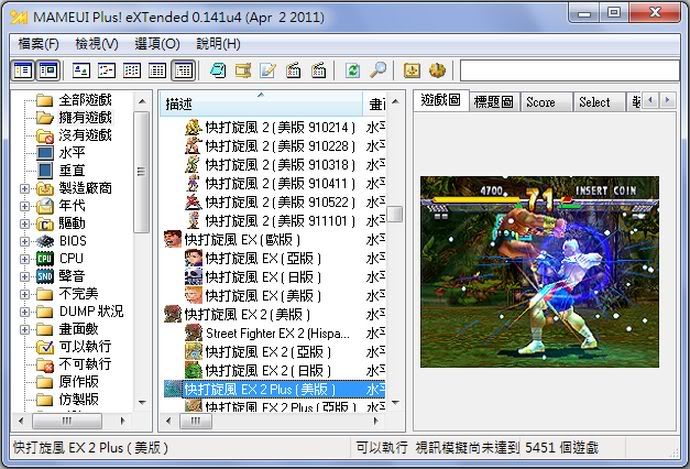
Task: Click the magnifier search toolbar icon
Action: click(x=378, y=70)
